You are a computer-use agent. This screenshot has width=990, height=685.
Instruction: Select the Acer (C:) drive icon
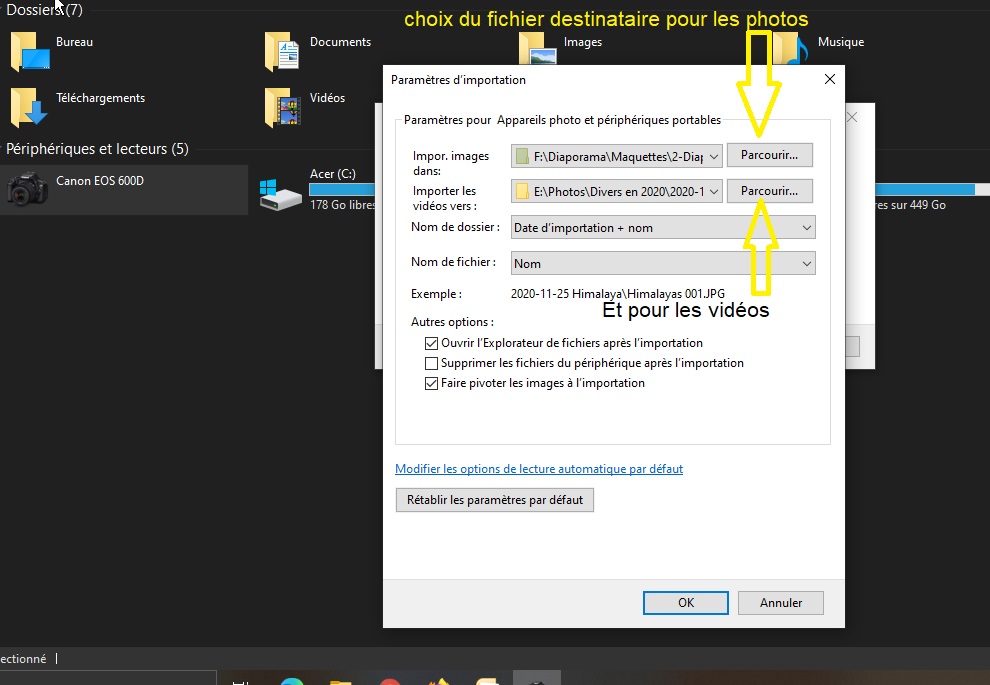tap(280, 192)
